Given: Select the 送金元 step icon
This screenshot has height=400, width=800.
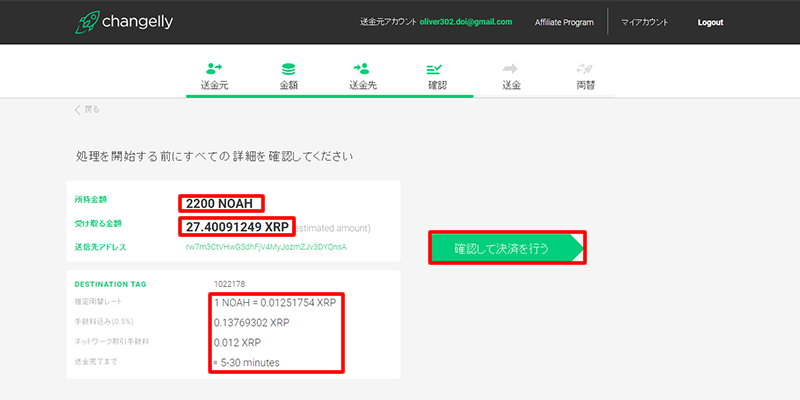Looking at the screenshot, I should tap(214, 68).
